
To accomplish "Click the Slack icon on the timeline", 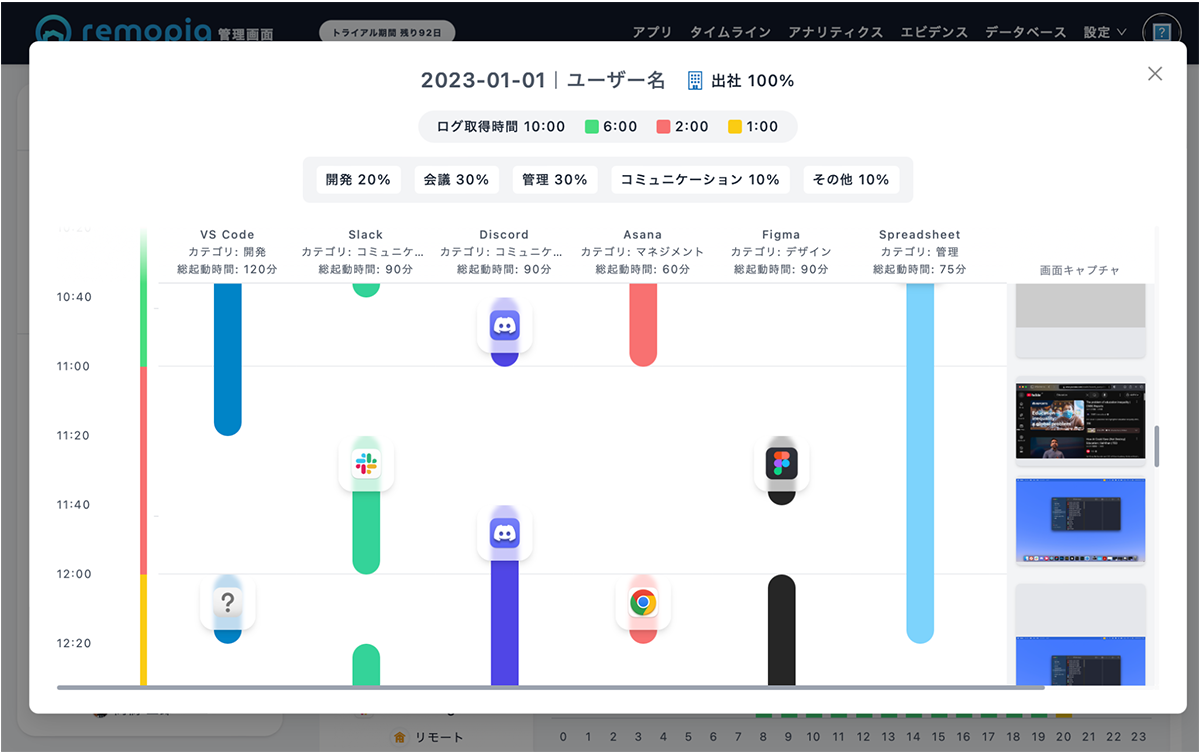I will [x=366, y=463].
